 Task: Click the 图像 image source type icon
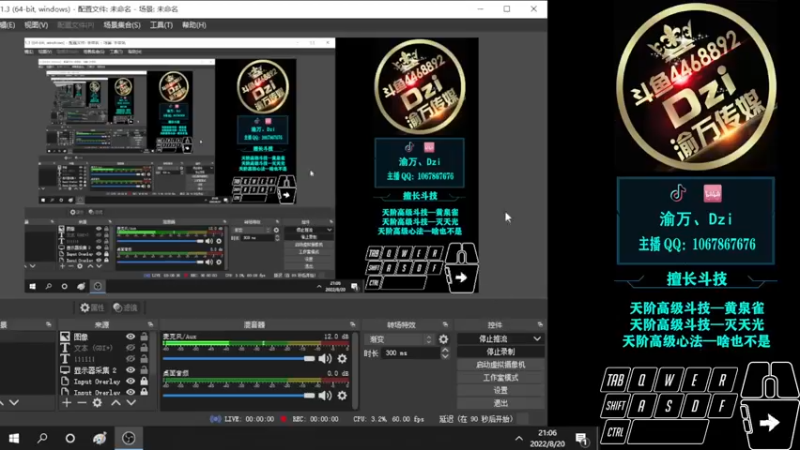click(65, 336)
